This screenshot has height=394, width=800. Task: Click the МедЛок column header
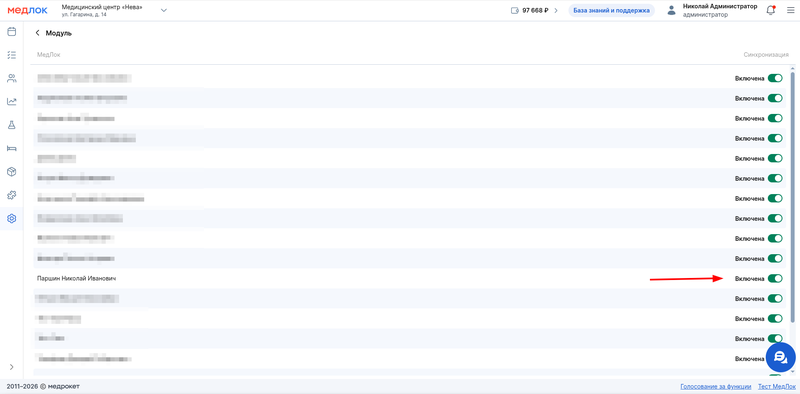click(48, 55)
